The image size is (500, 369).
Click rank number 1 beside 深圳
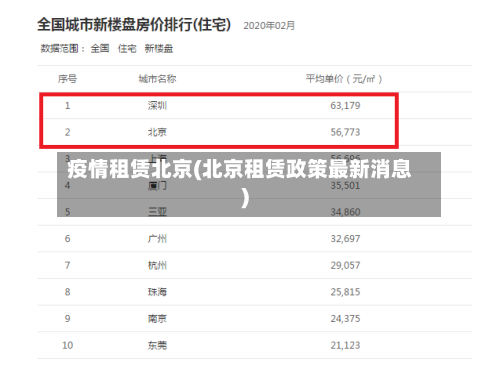[67, 106]
